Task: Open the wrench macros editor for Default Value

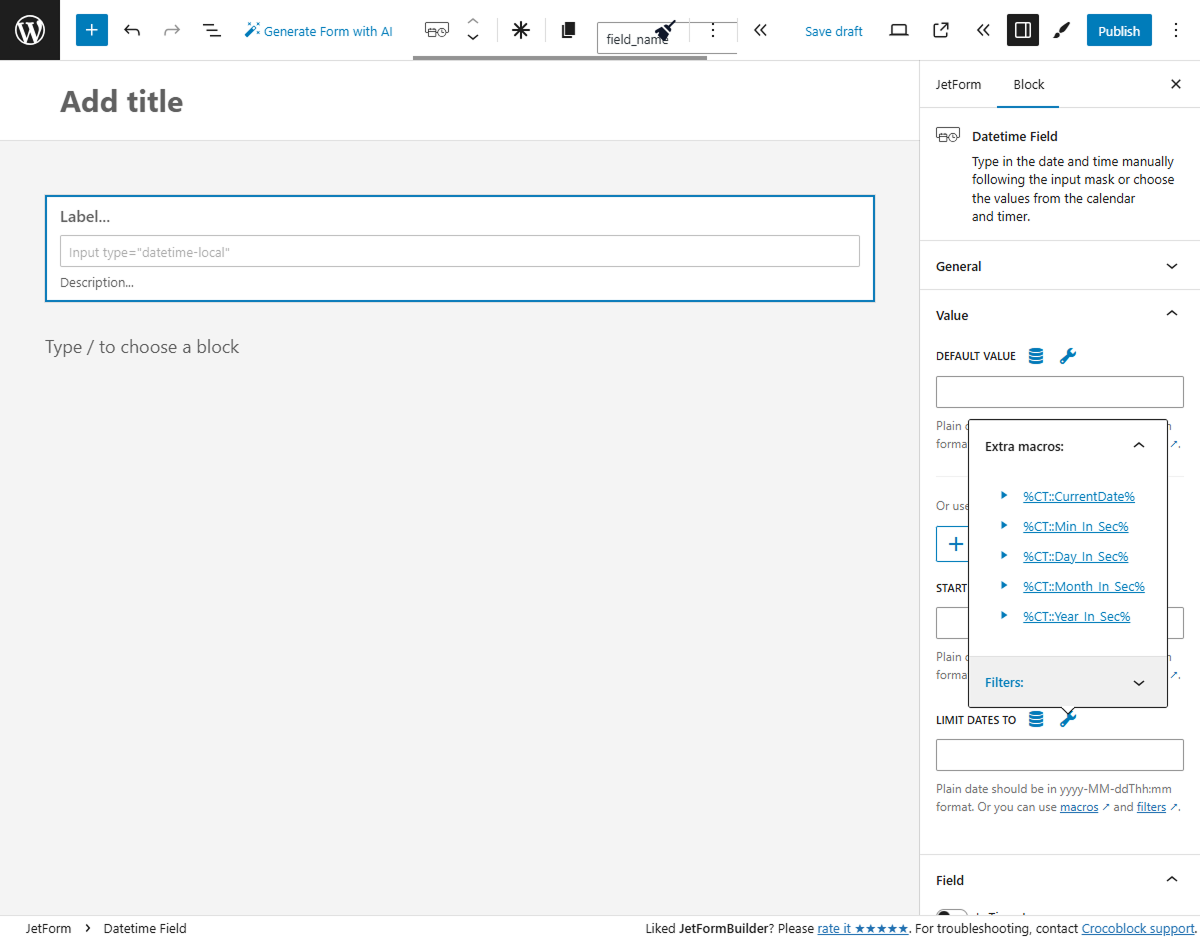Action: pyautogui.click(x=1068, y=355)
